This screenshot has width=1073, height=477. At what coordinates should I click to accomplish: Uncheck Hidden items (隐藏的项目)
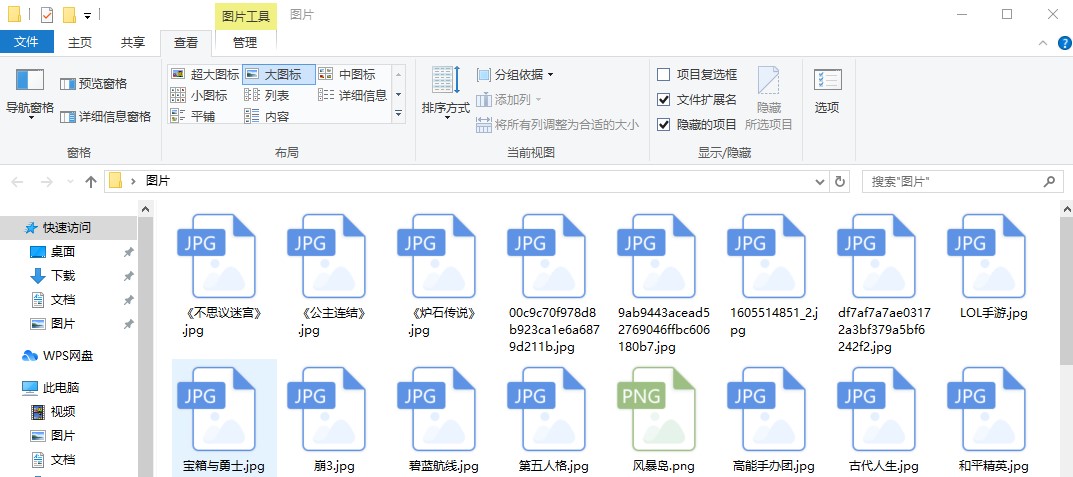(697, 125)
